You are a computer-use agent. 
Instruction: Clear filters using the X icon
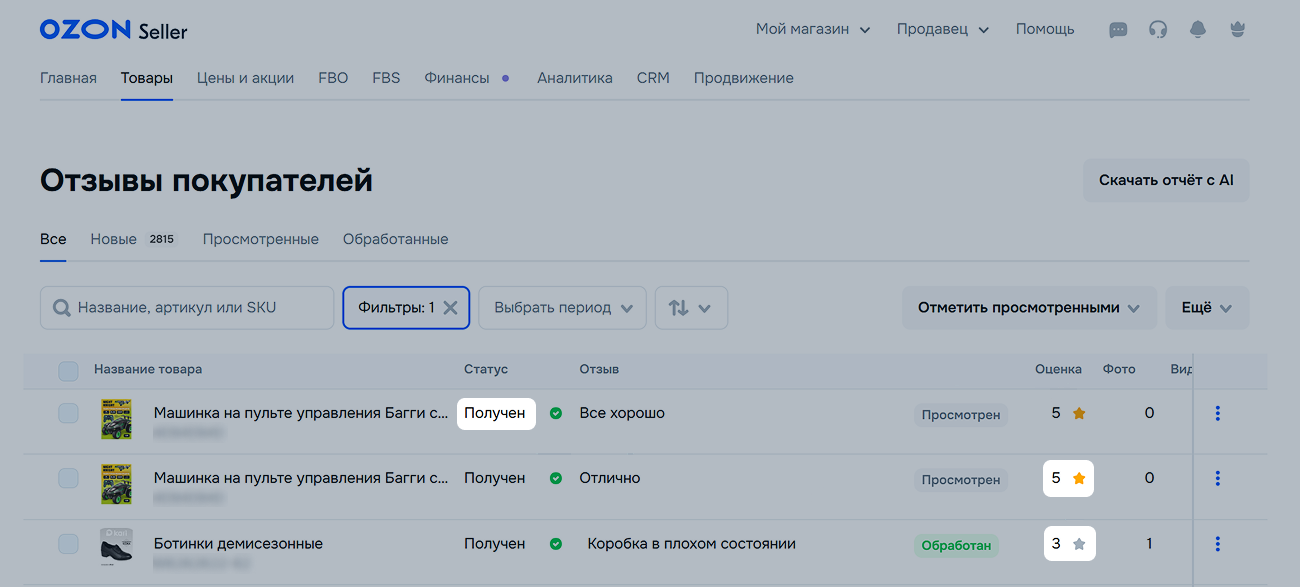click(450, 308)
